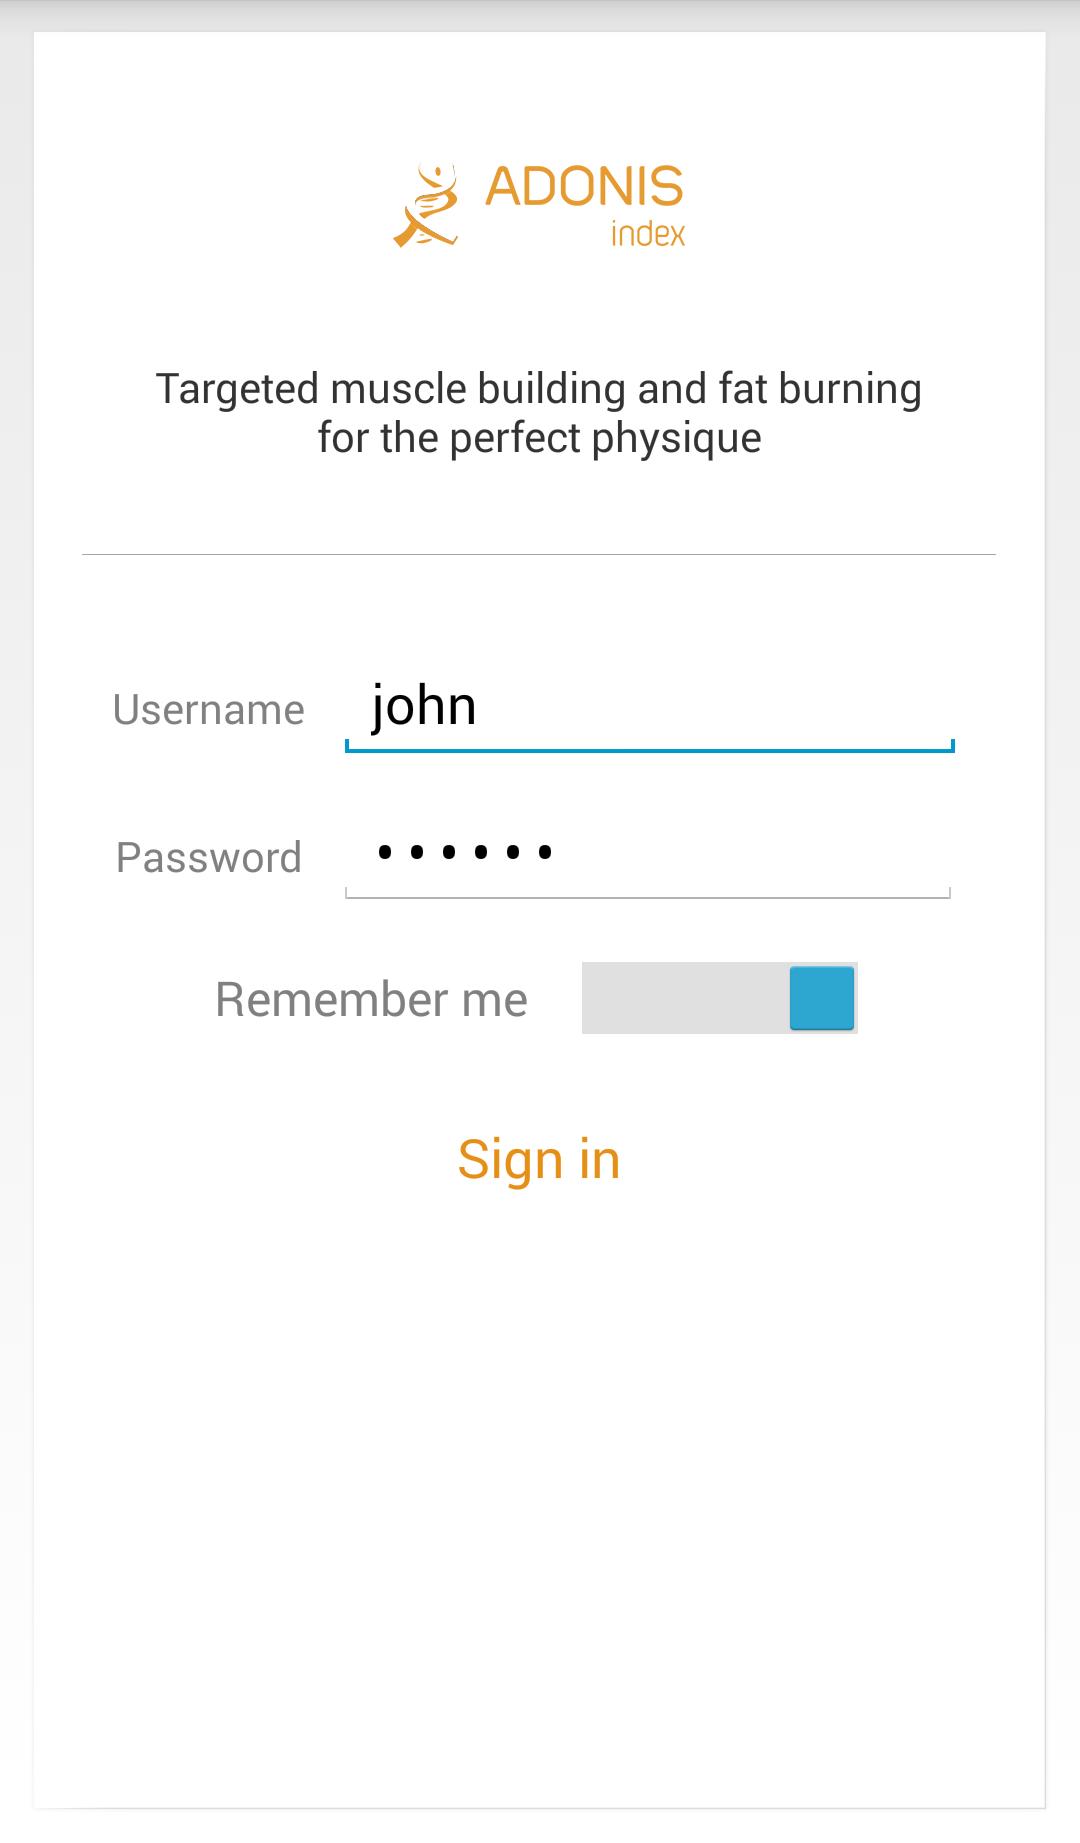1080x1843 pixels.
Task: Click the horizontal divider below the tagline
Action: tap(538, 554)
